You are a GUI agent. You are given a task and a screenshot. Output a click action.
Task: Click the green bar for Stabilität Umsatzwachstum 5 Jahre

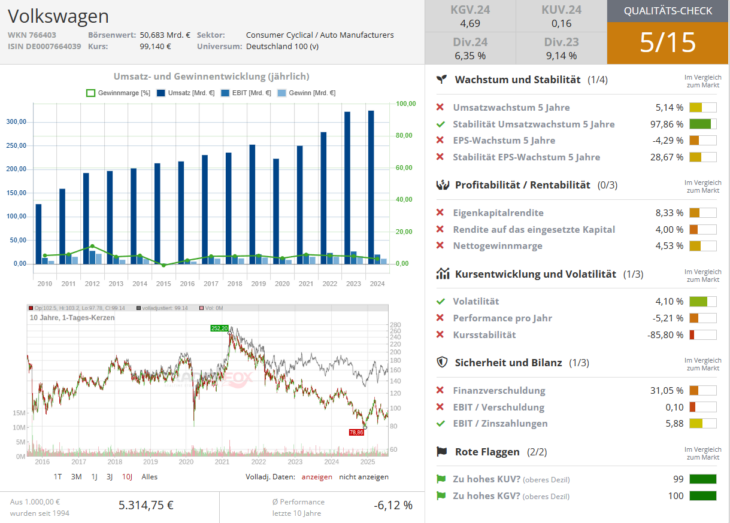pos(700,124)
